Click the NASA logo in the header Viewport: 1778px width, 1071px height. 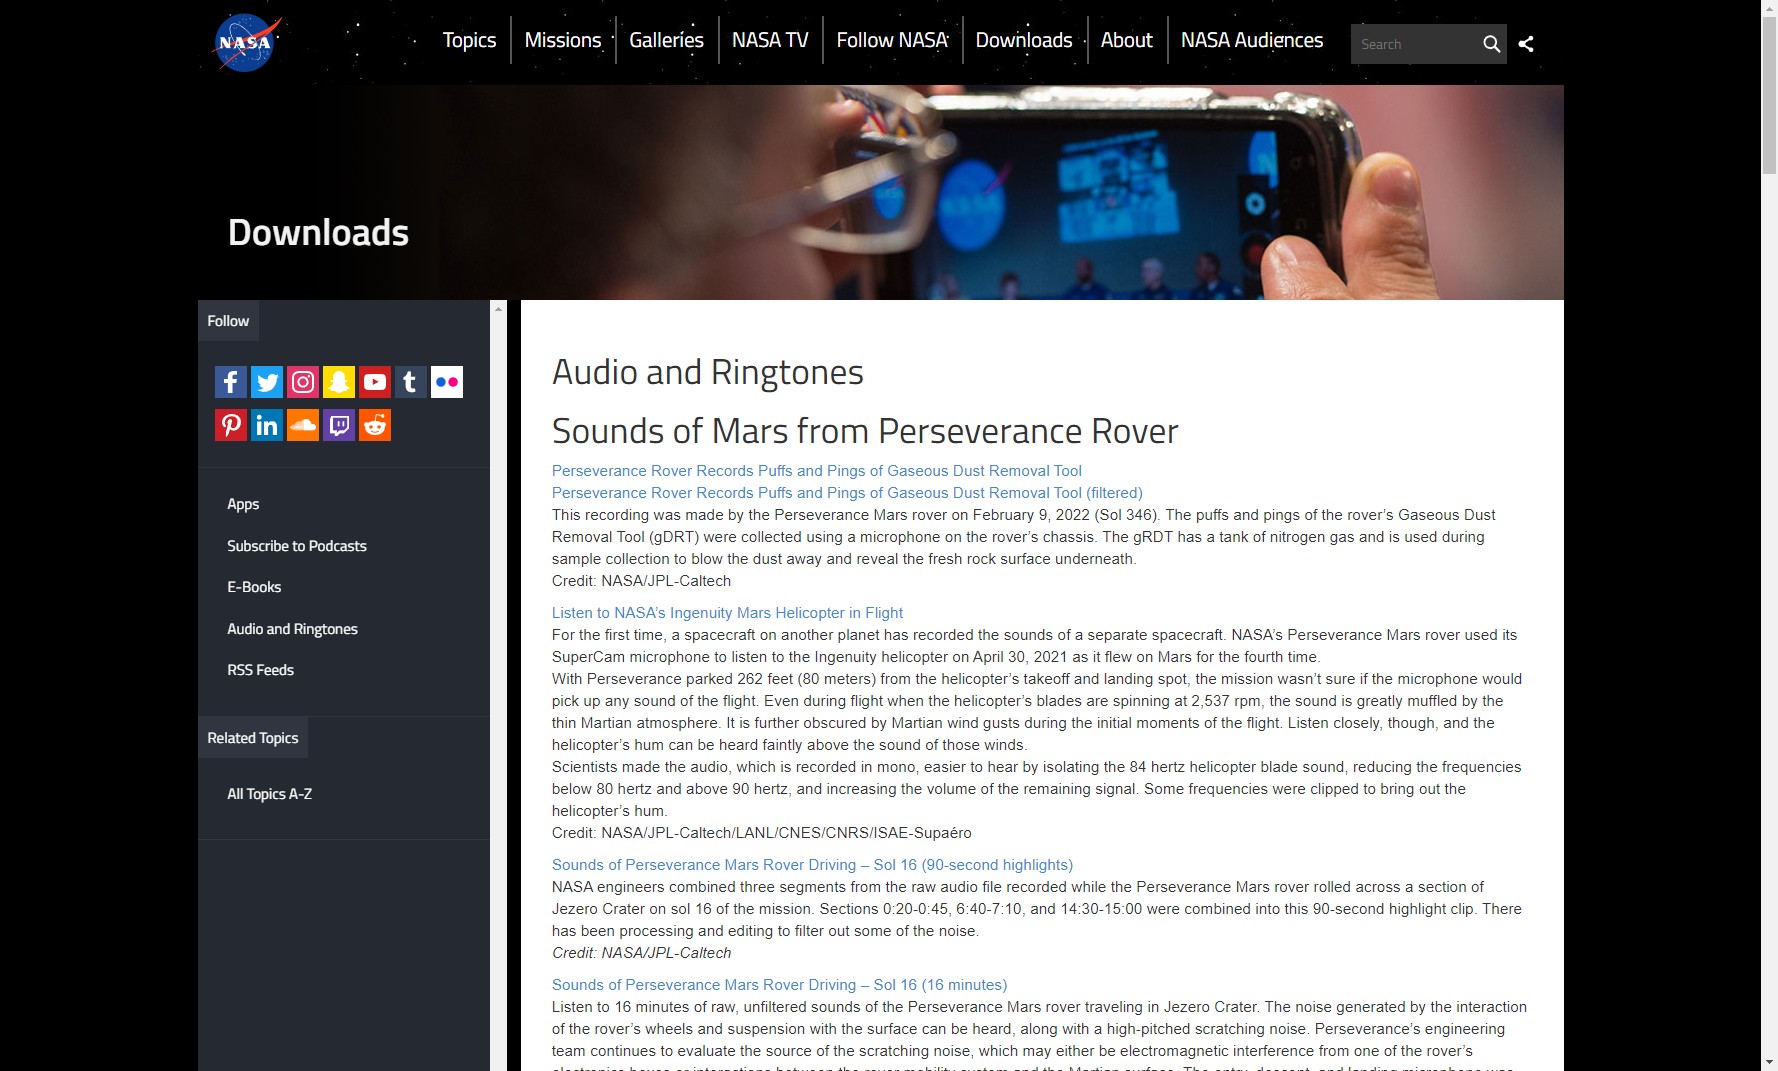247,43
